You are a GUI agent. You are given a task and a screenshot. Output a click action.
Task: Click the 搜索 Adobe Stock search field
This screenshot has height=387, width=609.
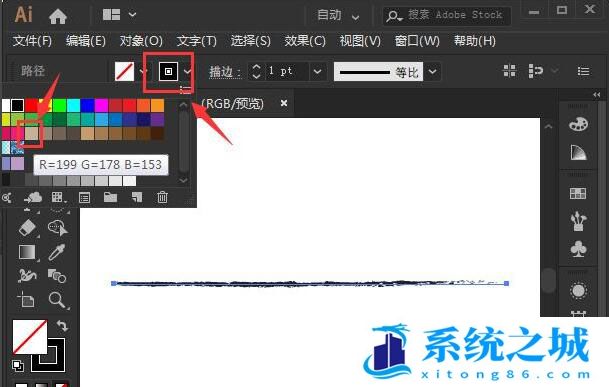447,16
